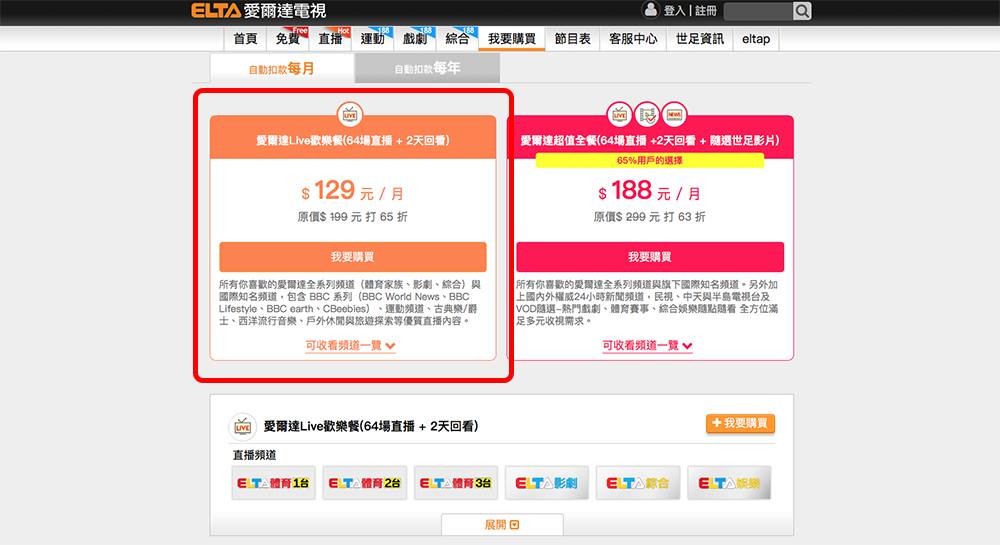Open the 節目表 menu item

(x=572, y=39)
